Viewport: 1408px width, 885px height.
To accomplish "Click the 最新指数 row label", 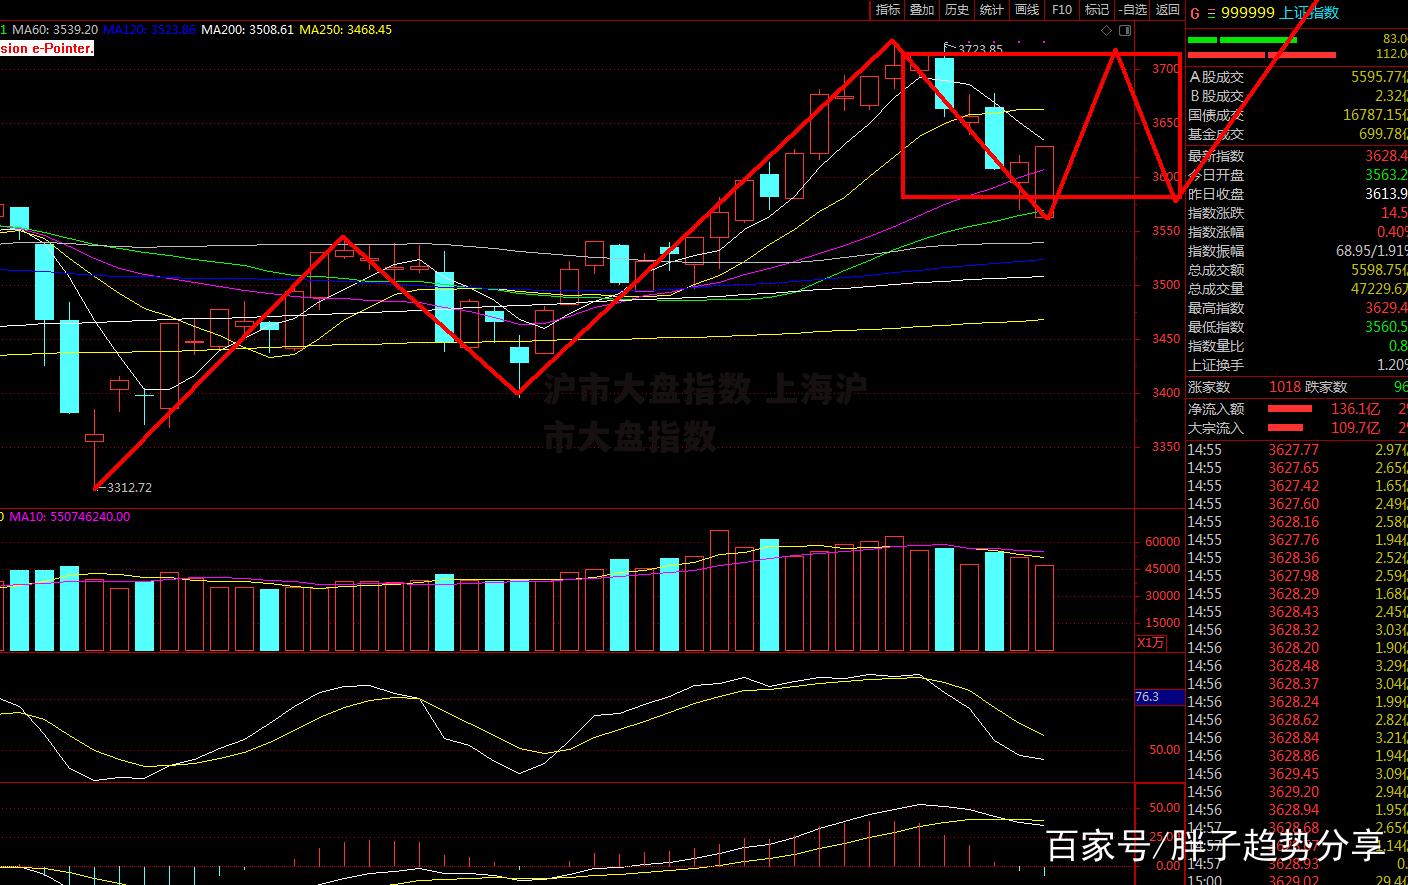I will [1216, 156].
